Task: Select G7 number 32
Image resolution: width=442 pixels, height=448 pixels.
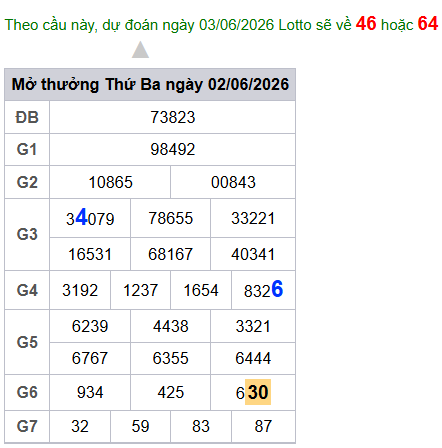Action: click(x=80, y=426)
